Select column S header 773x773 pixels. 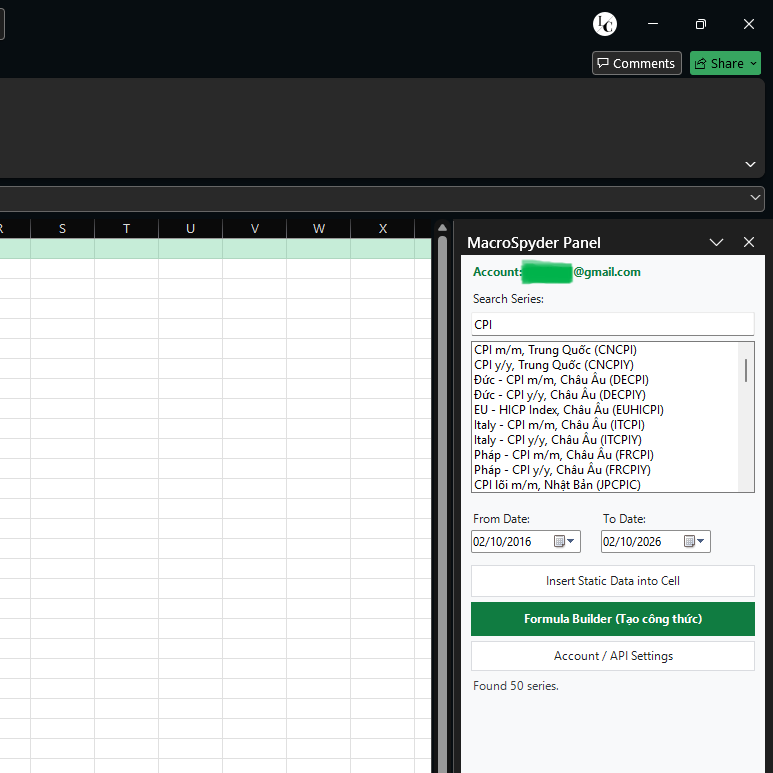[x=62, y=229]
